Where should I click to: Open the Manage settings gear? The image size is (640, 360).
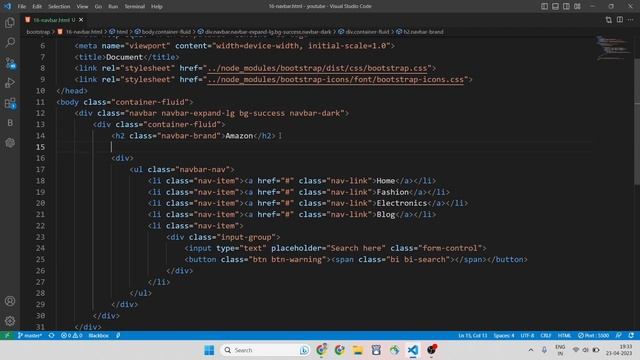(x=10, y=321)
